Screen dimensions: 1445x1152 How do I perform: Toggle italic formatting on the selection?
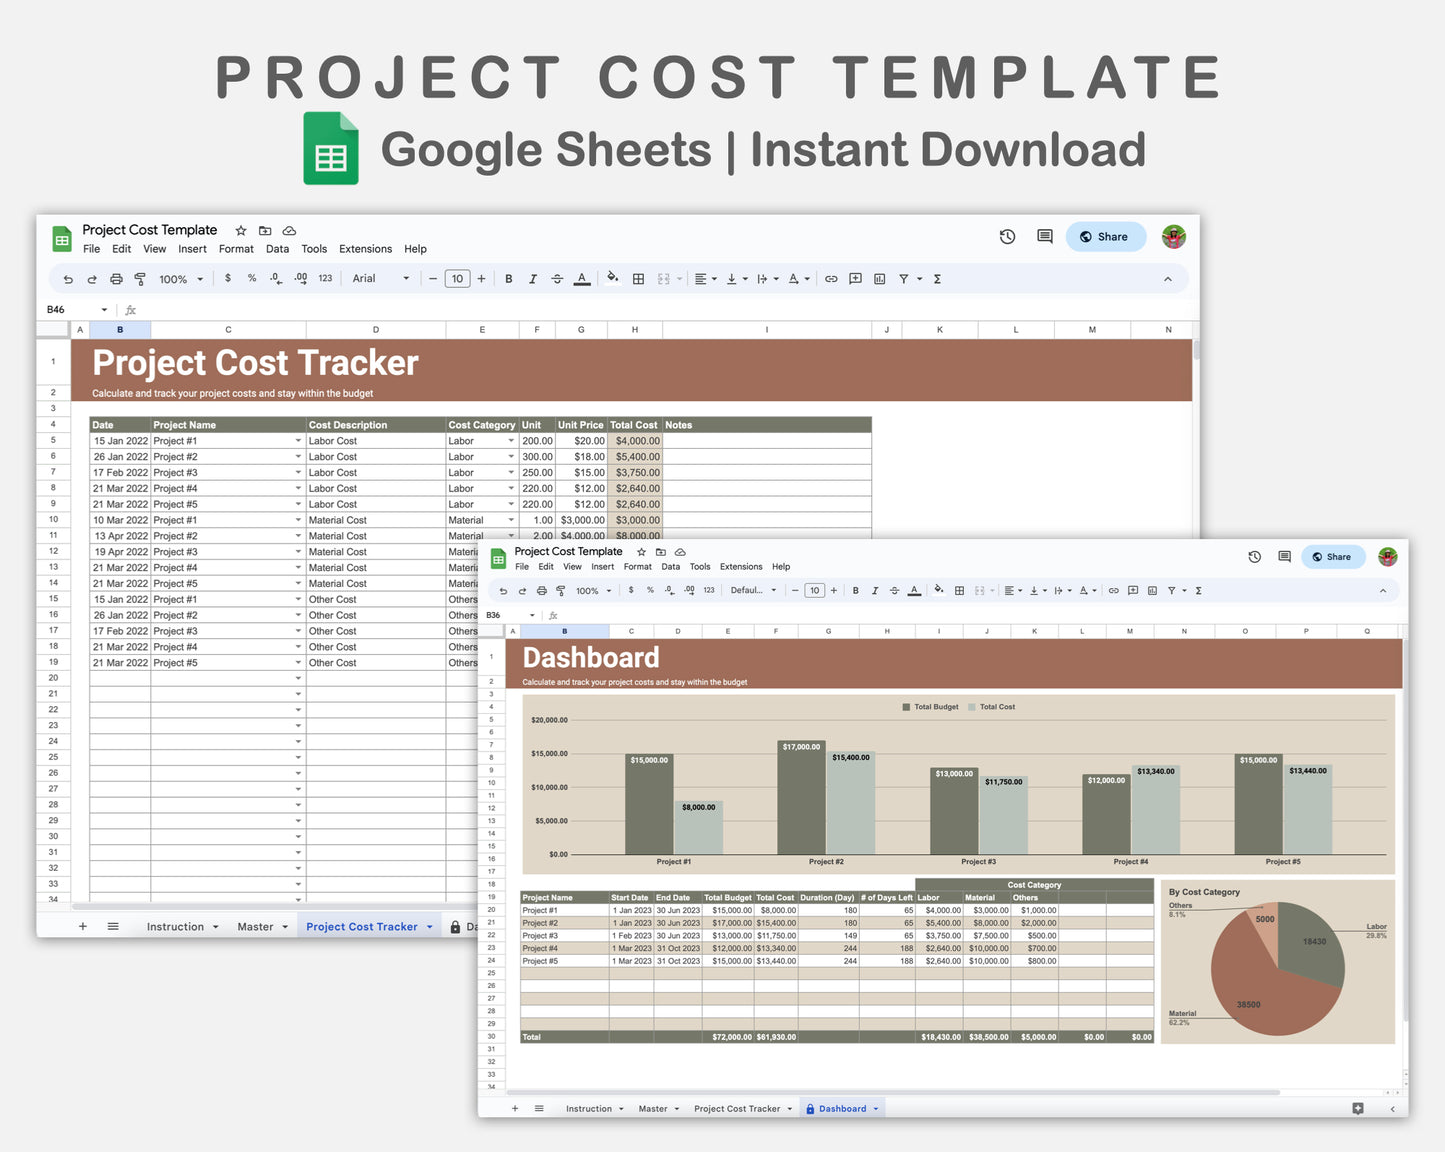(533, 279)
